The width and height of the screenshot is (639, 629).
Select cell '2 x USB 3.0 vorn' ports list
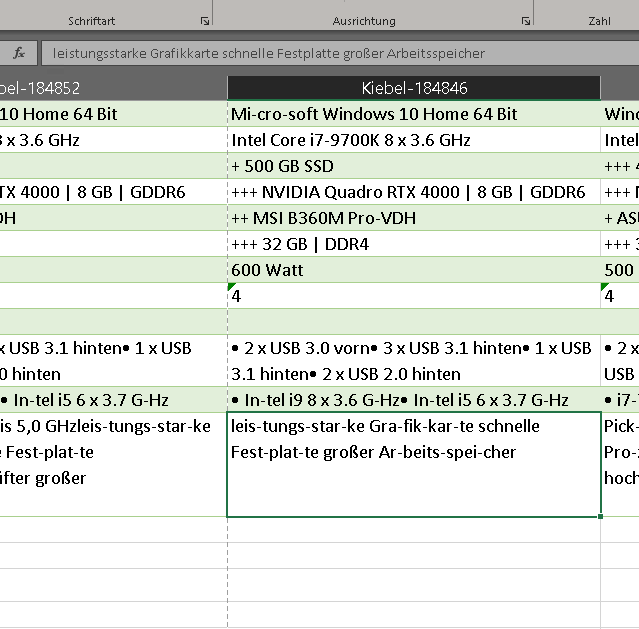point(414,361)
